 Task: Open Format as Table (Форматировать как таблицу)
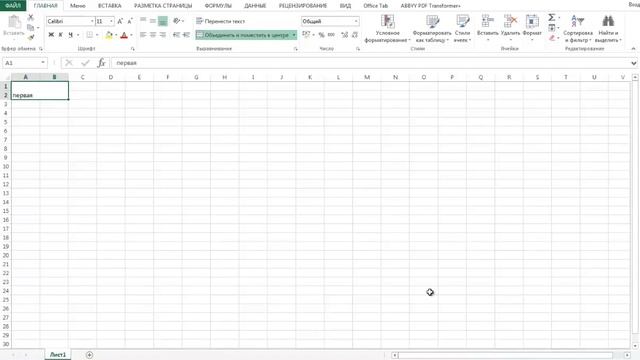pyautogui.click(x=432, y=29)
